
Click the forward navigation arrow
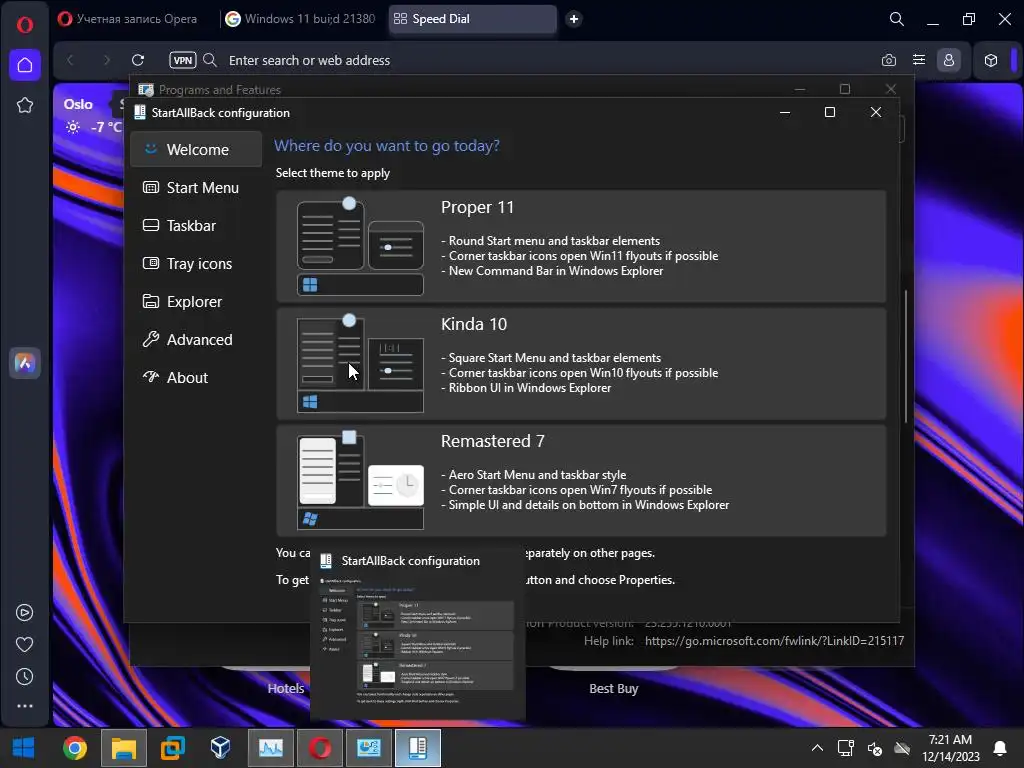point(106,60)
